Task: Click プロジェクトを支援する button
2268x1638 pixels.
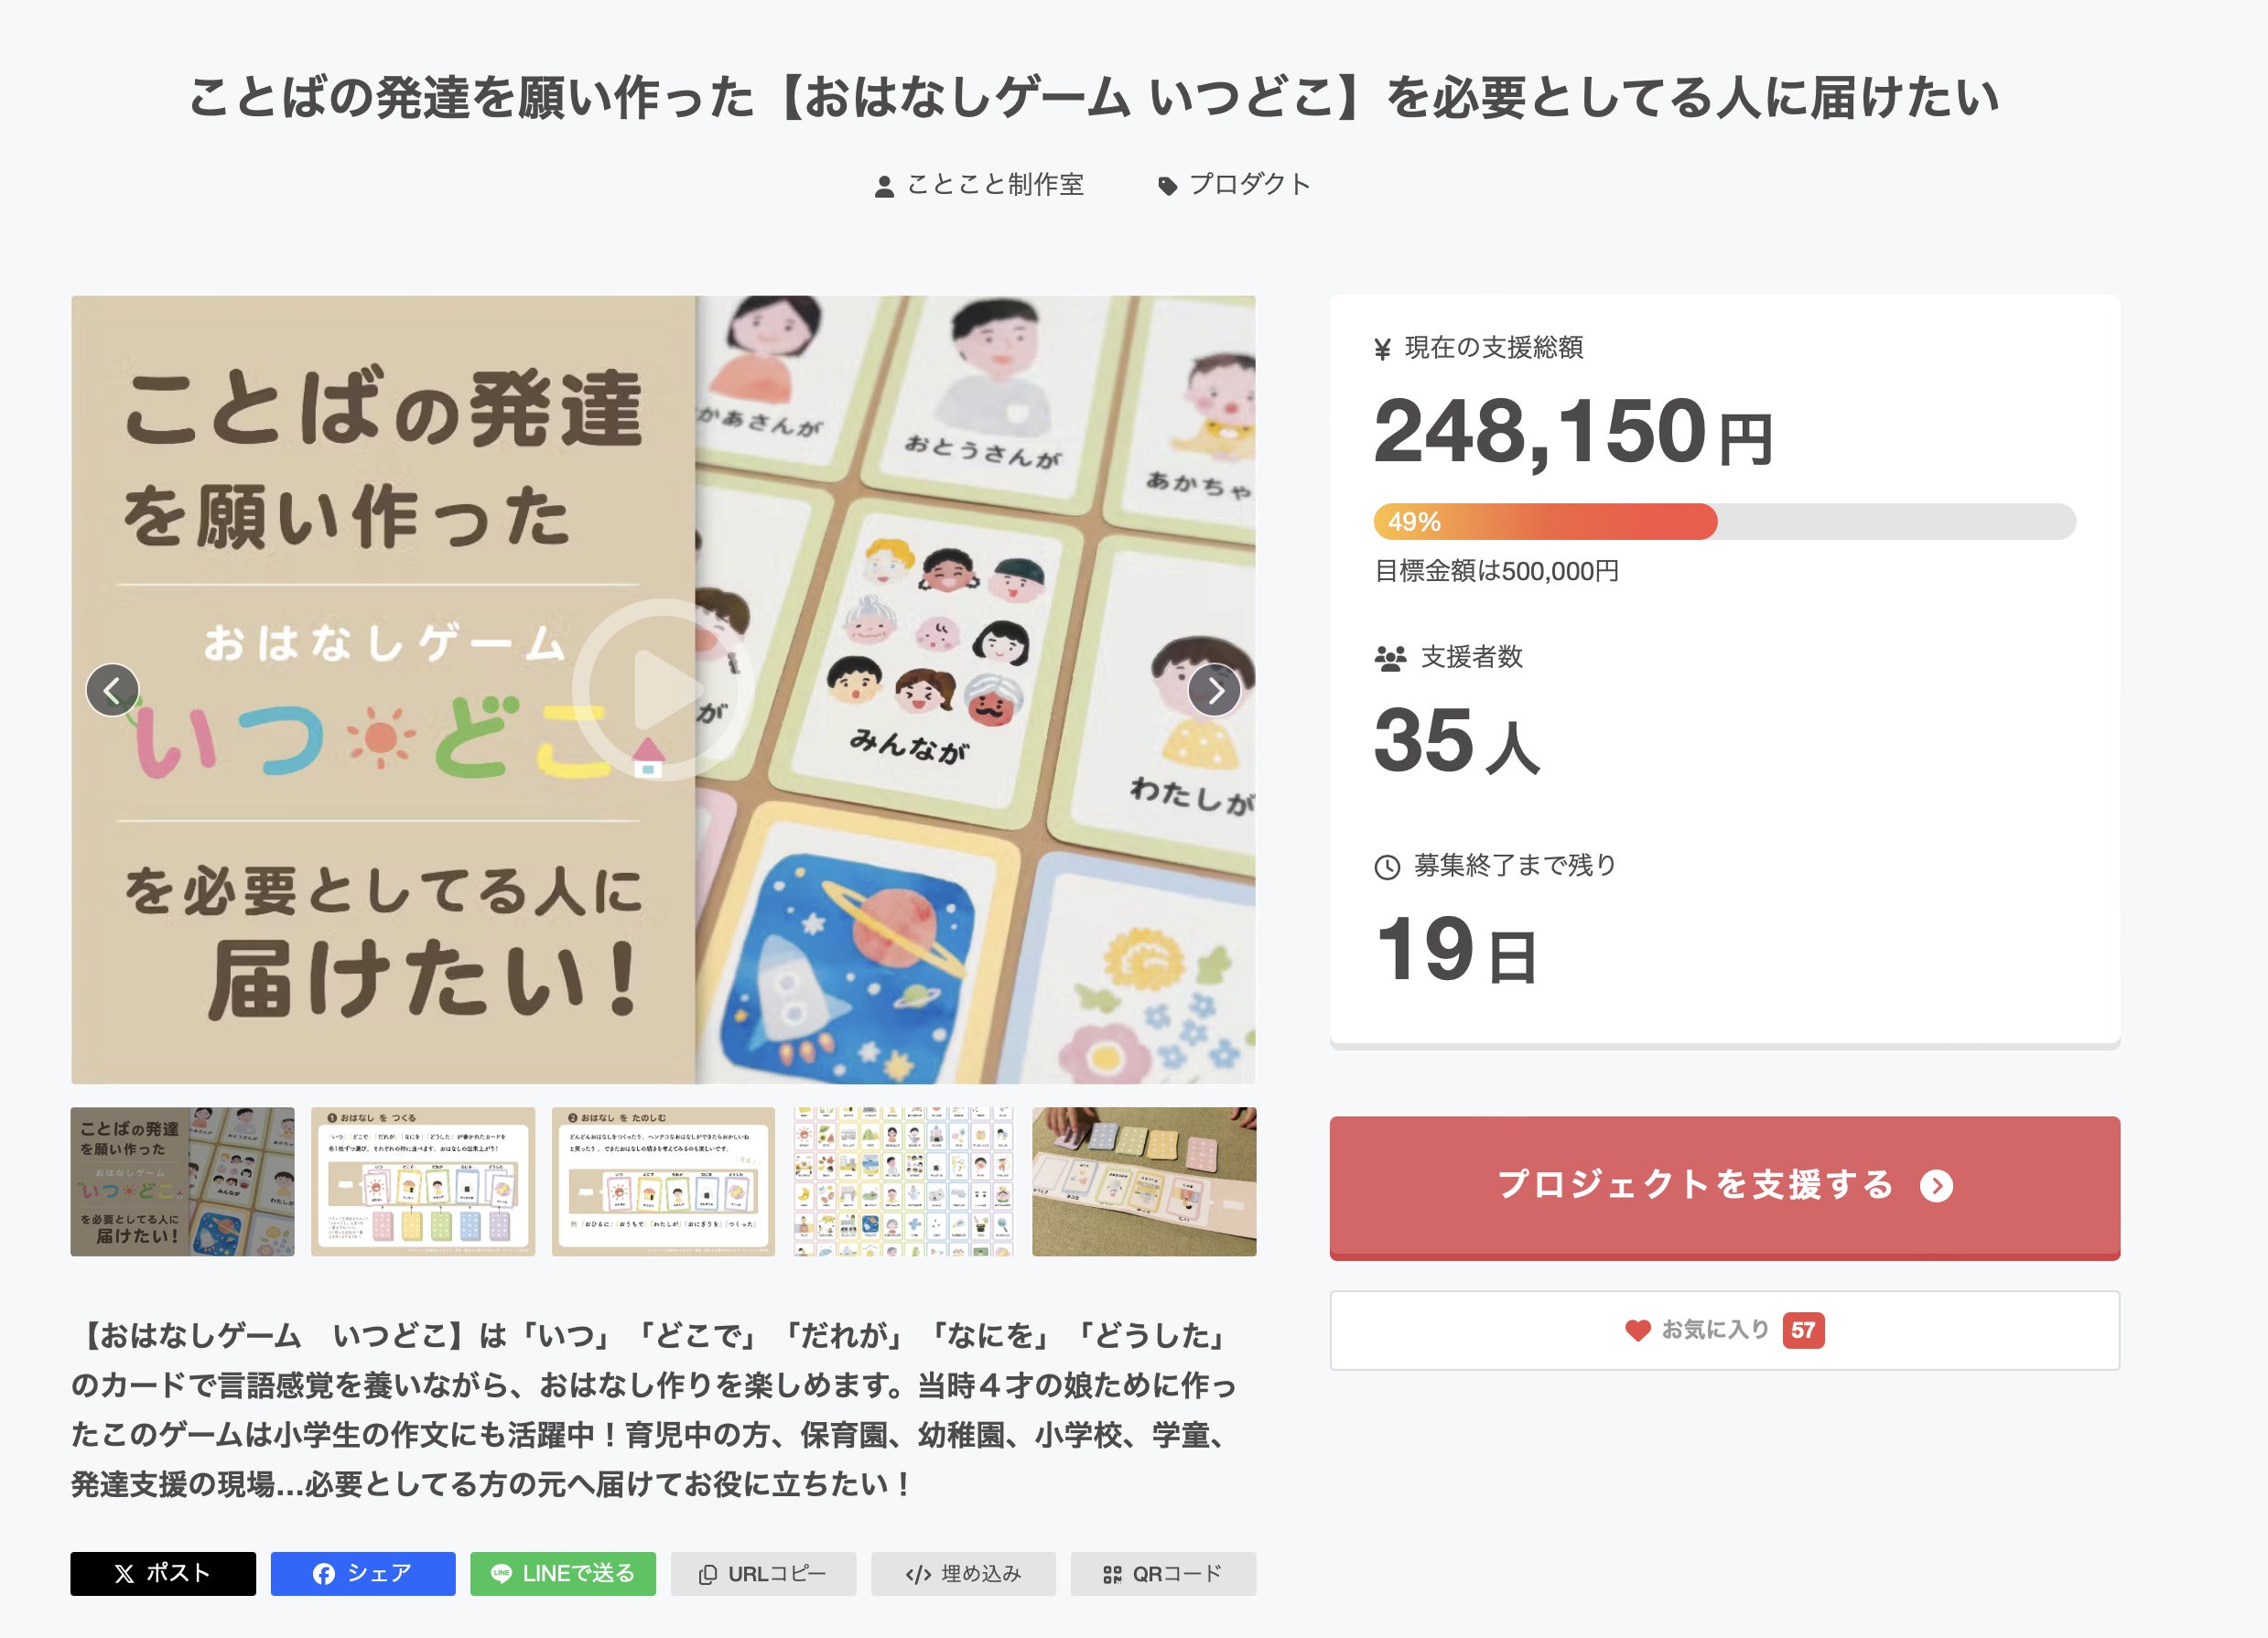Action: click(1724, 1186)
